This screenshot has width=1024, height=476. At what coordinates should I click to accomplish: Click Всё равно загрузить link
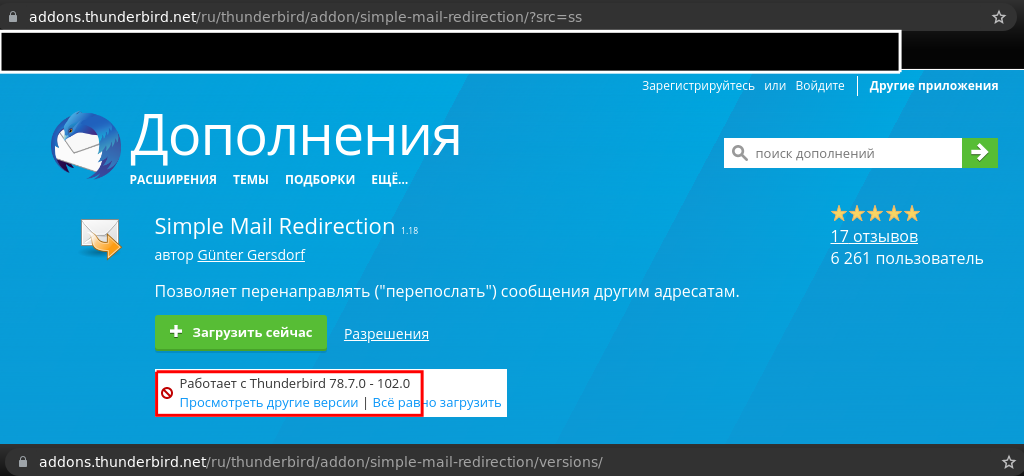437,403
